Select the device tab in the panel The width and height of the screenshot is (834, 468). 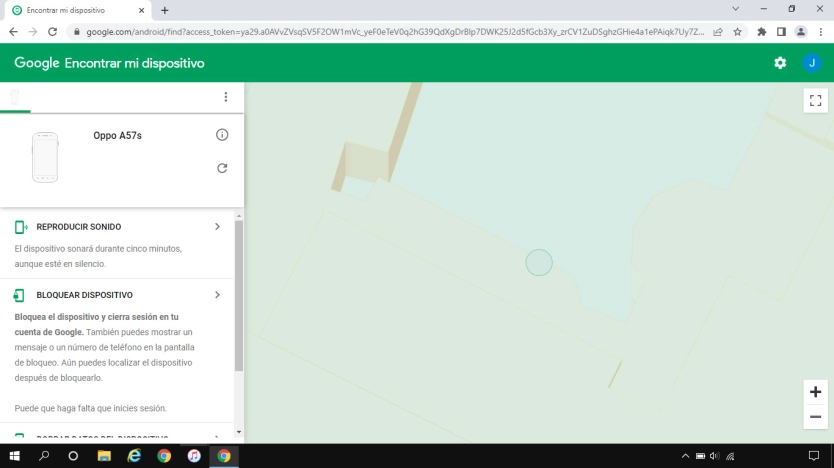click(15, 97)
